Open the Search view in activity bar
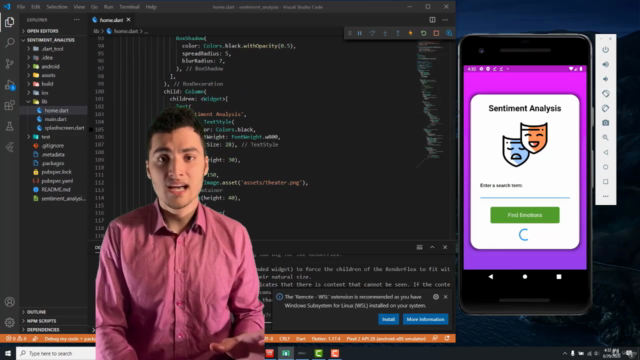The image size is (640, 360). coord(9,42)
